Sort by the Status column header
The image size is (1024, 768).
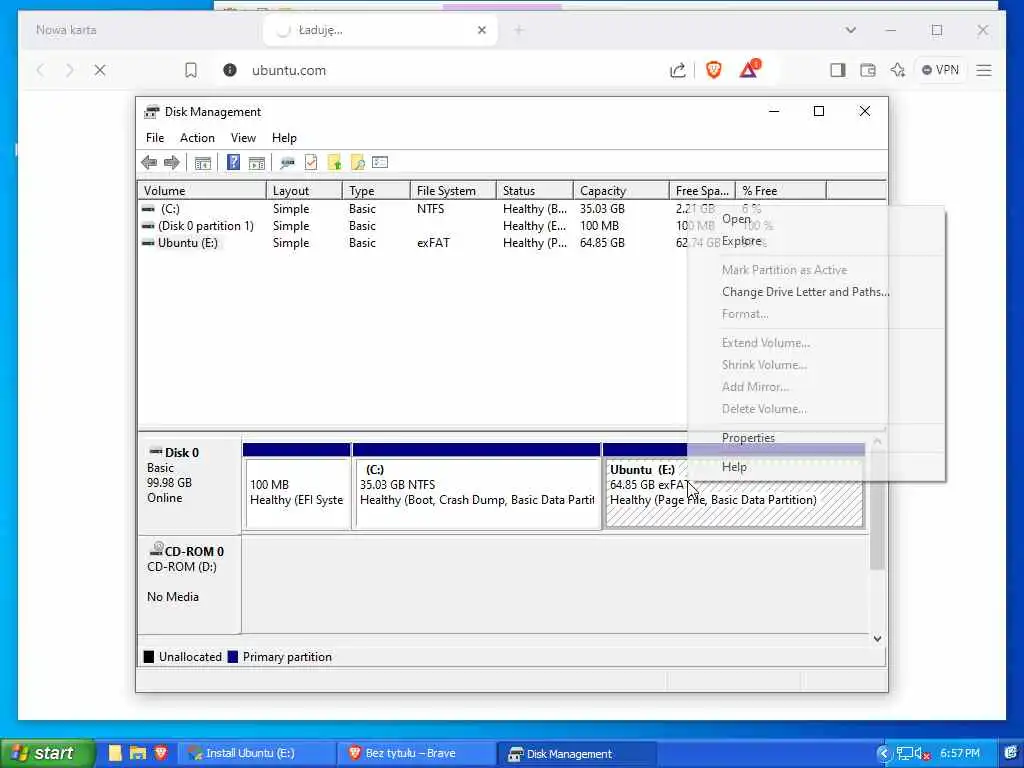coord(534,191)
